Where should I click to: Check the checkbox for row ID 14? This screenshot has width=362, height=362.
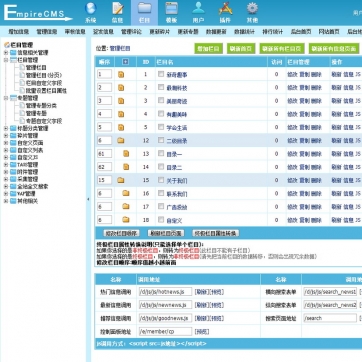161,166
